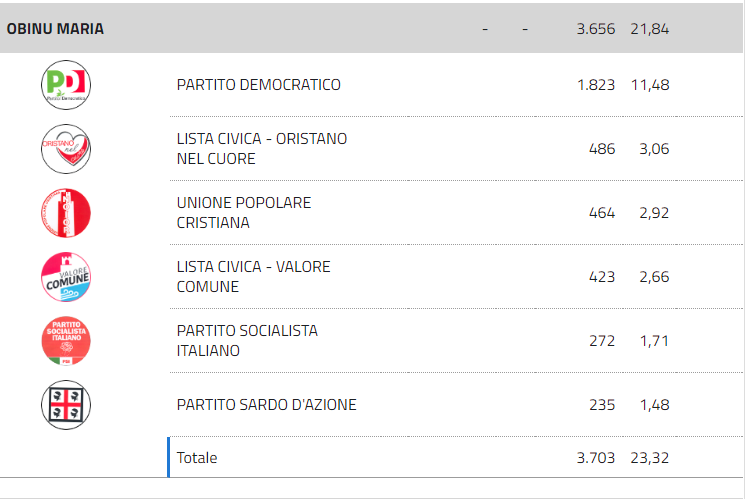Image resolution: width=745 pixels, height=499 pixels.
Task: Click the Partito Socialista Italiano symbol
Action: tap(66, 341)
